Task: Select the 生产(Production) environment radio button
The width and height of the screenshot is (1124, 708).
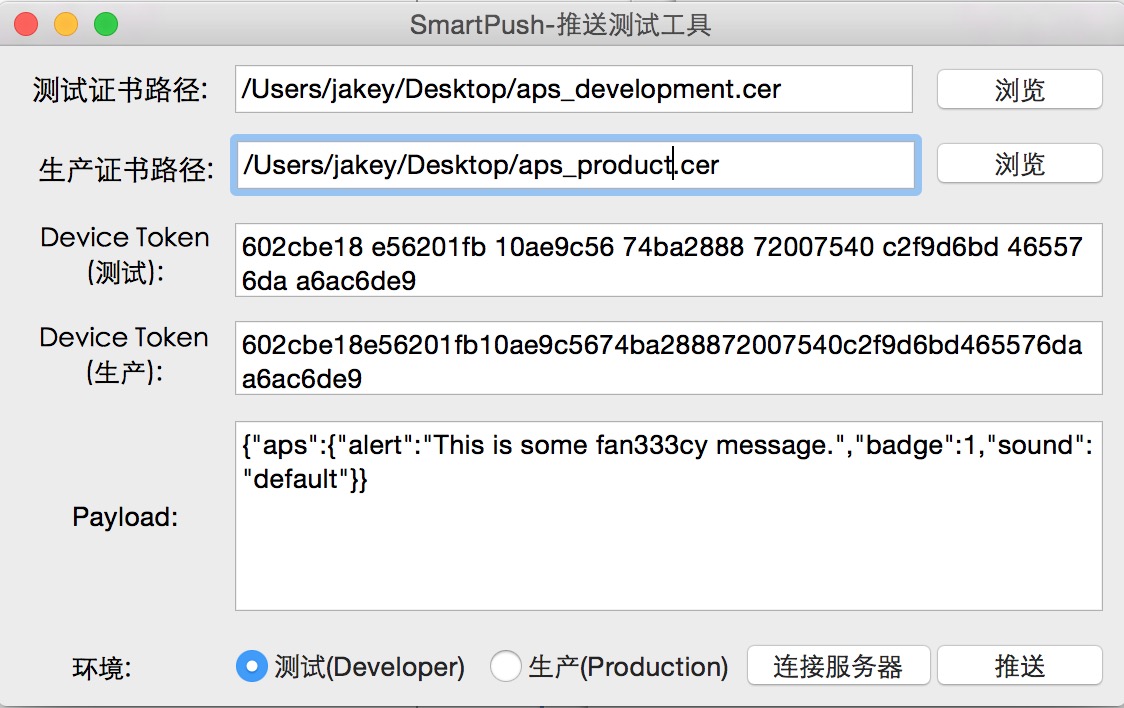Action: coord(506,666)
